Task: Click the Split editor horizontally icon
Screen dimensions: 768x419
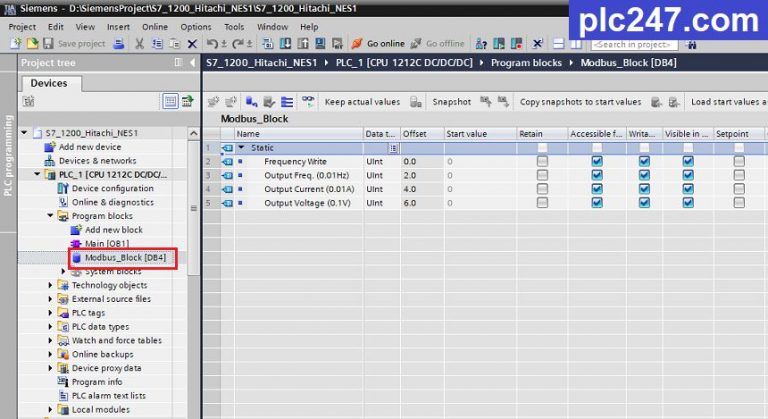Action: pos(558,44)
